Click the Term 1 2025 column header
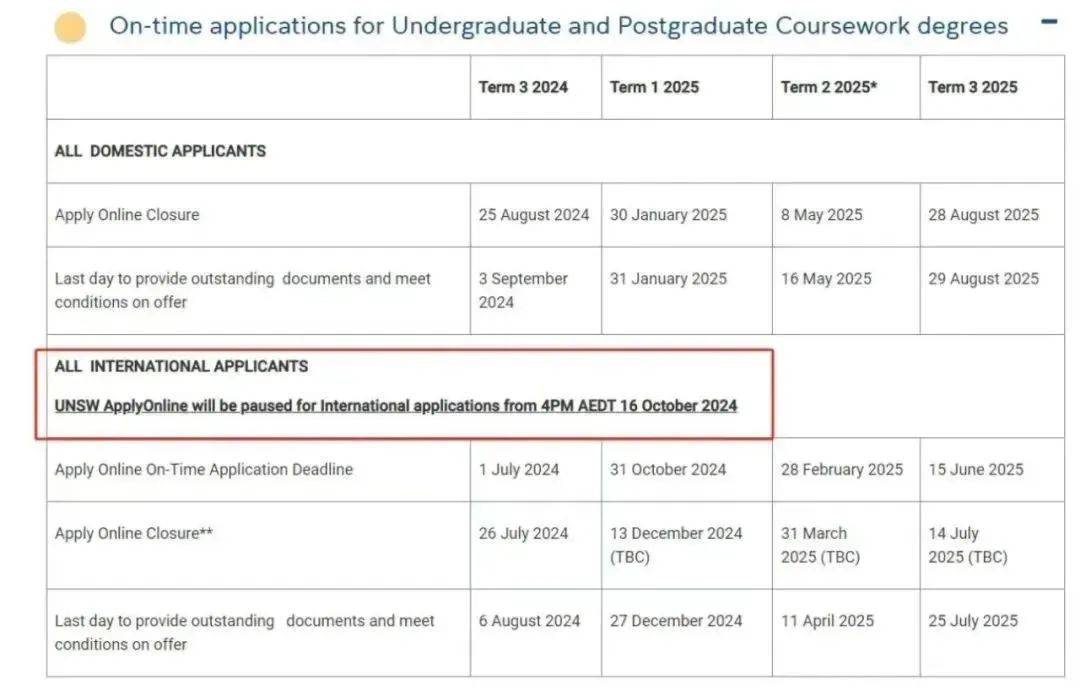1080x696 pixels. pos(654,87)
